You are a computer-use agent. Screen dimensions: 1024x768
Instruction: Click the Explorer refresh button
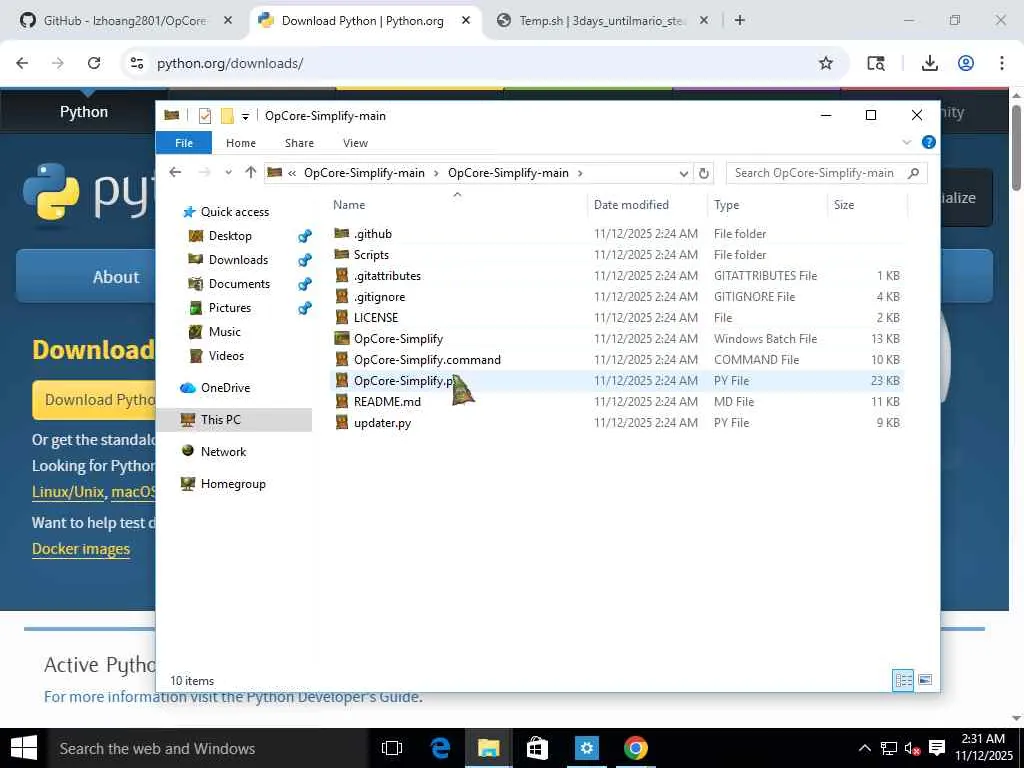pos(703,173)
